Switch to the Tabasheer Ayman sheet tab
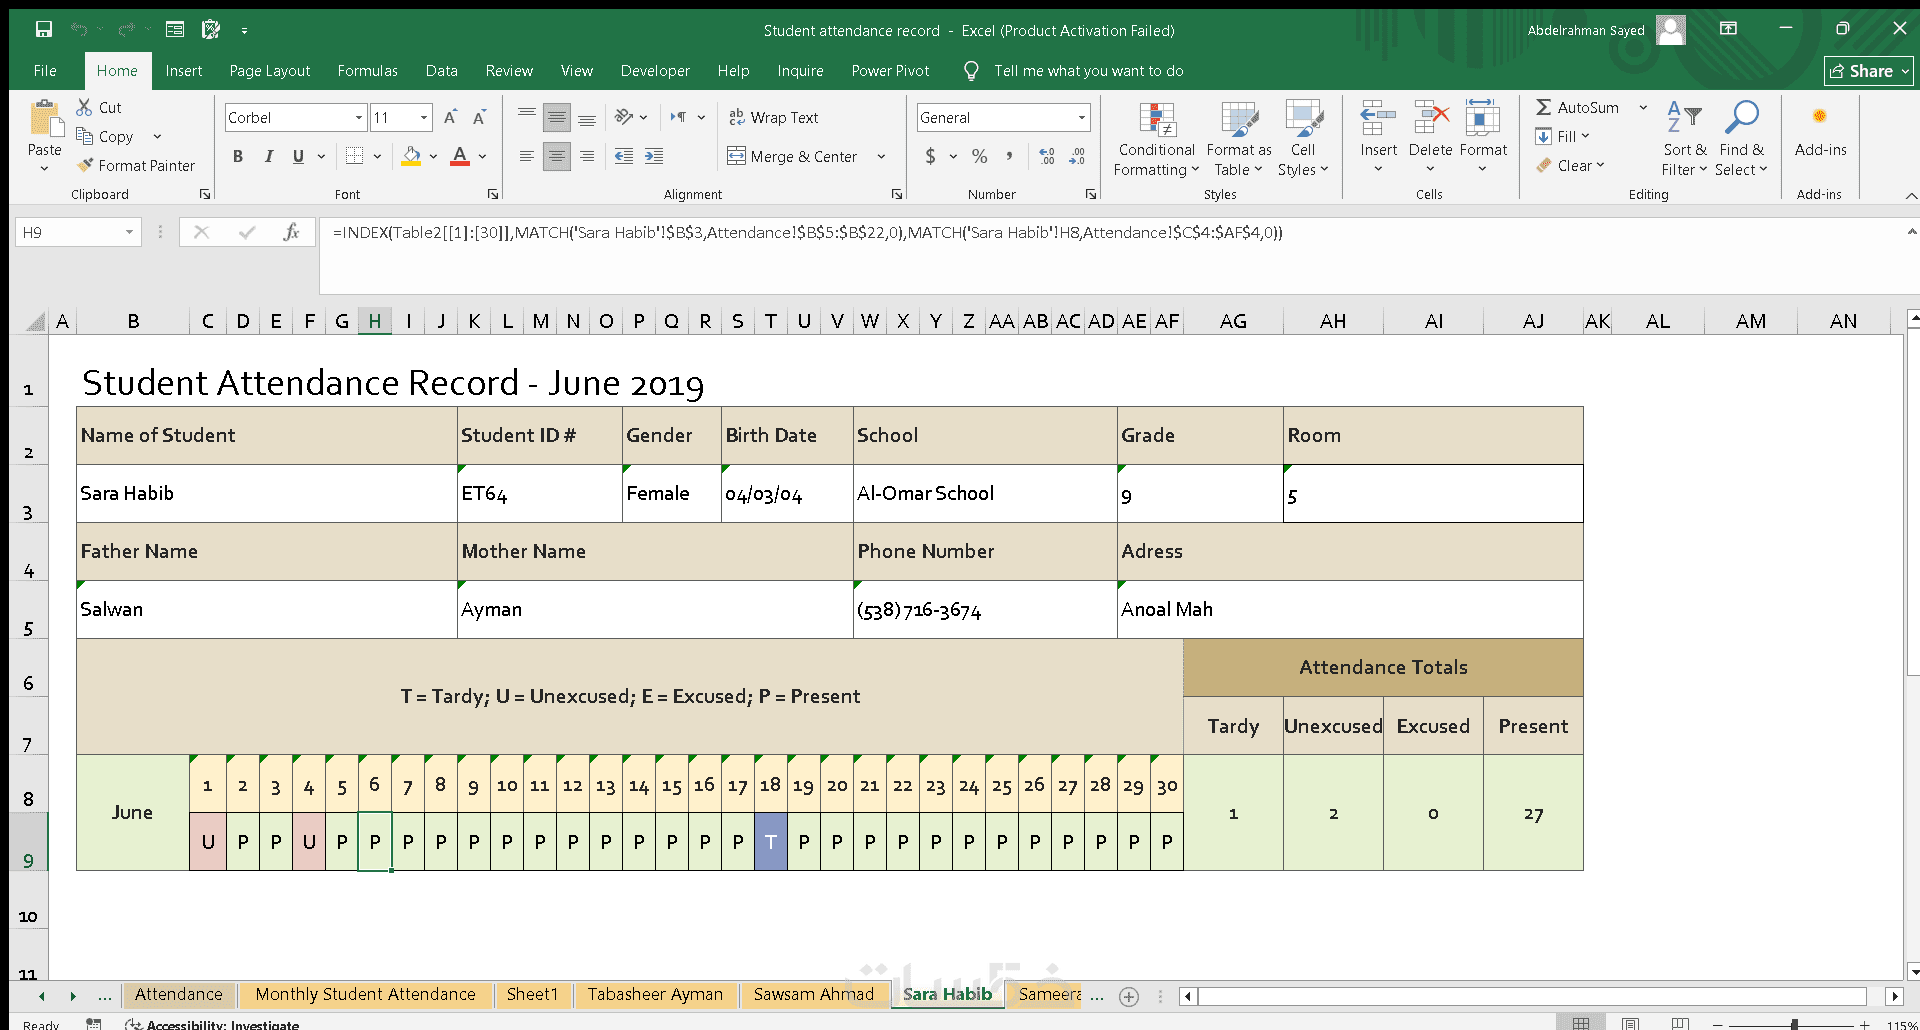Screen dimensions: 1920x1030 pos(655,994)
